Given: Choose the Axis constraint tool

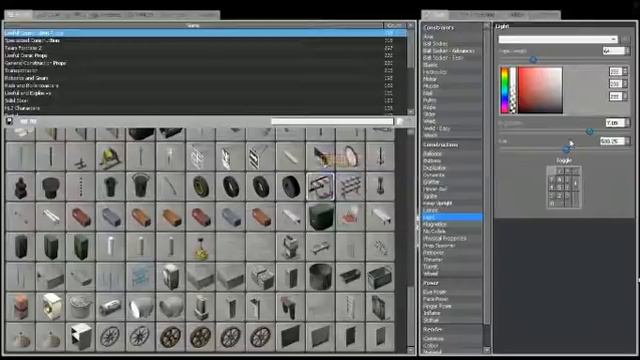Looking at the screenshot, I should coord(451,37).
